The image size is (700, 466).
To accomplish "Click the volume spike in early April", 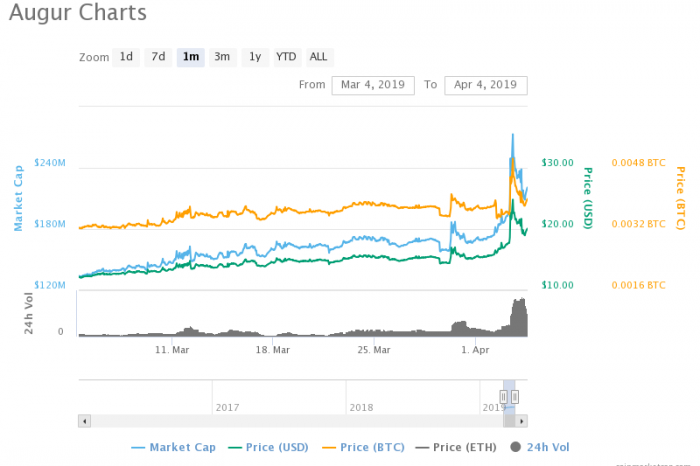I will pos(519,318).
